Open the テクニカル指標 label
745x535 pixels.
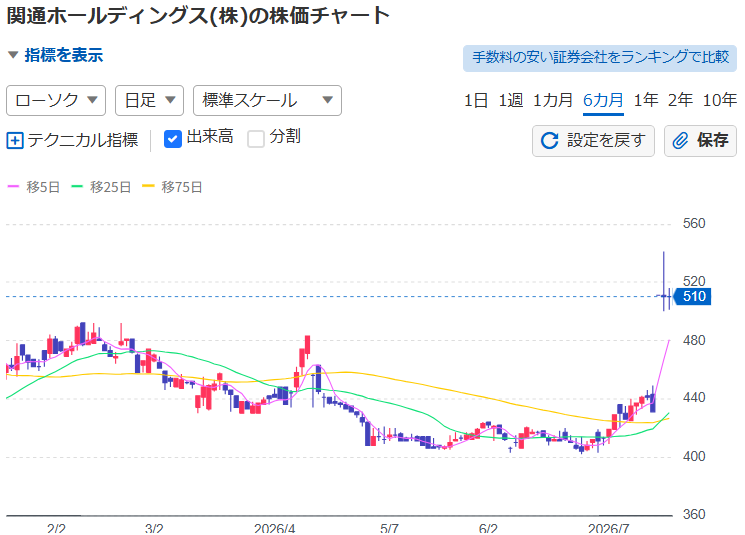point(83,140)
